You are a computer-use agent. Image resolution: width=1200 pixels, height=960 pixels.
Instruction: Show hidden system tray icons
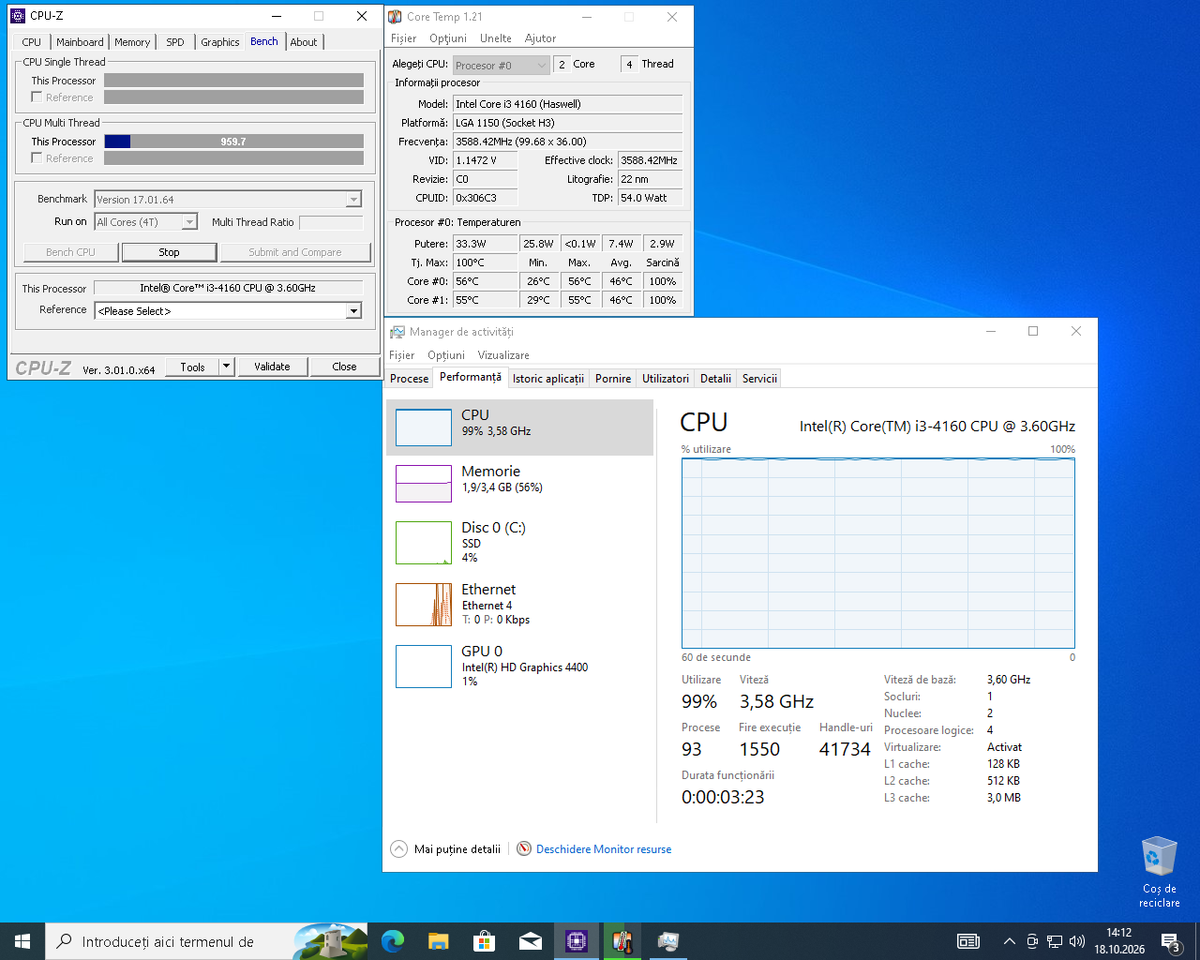pos(1008,941)
